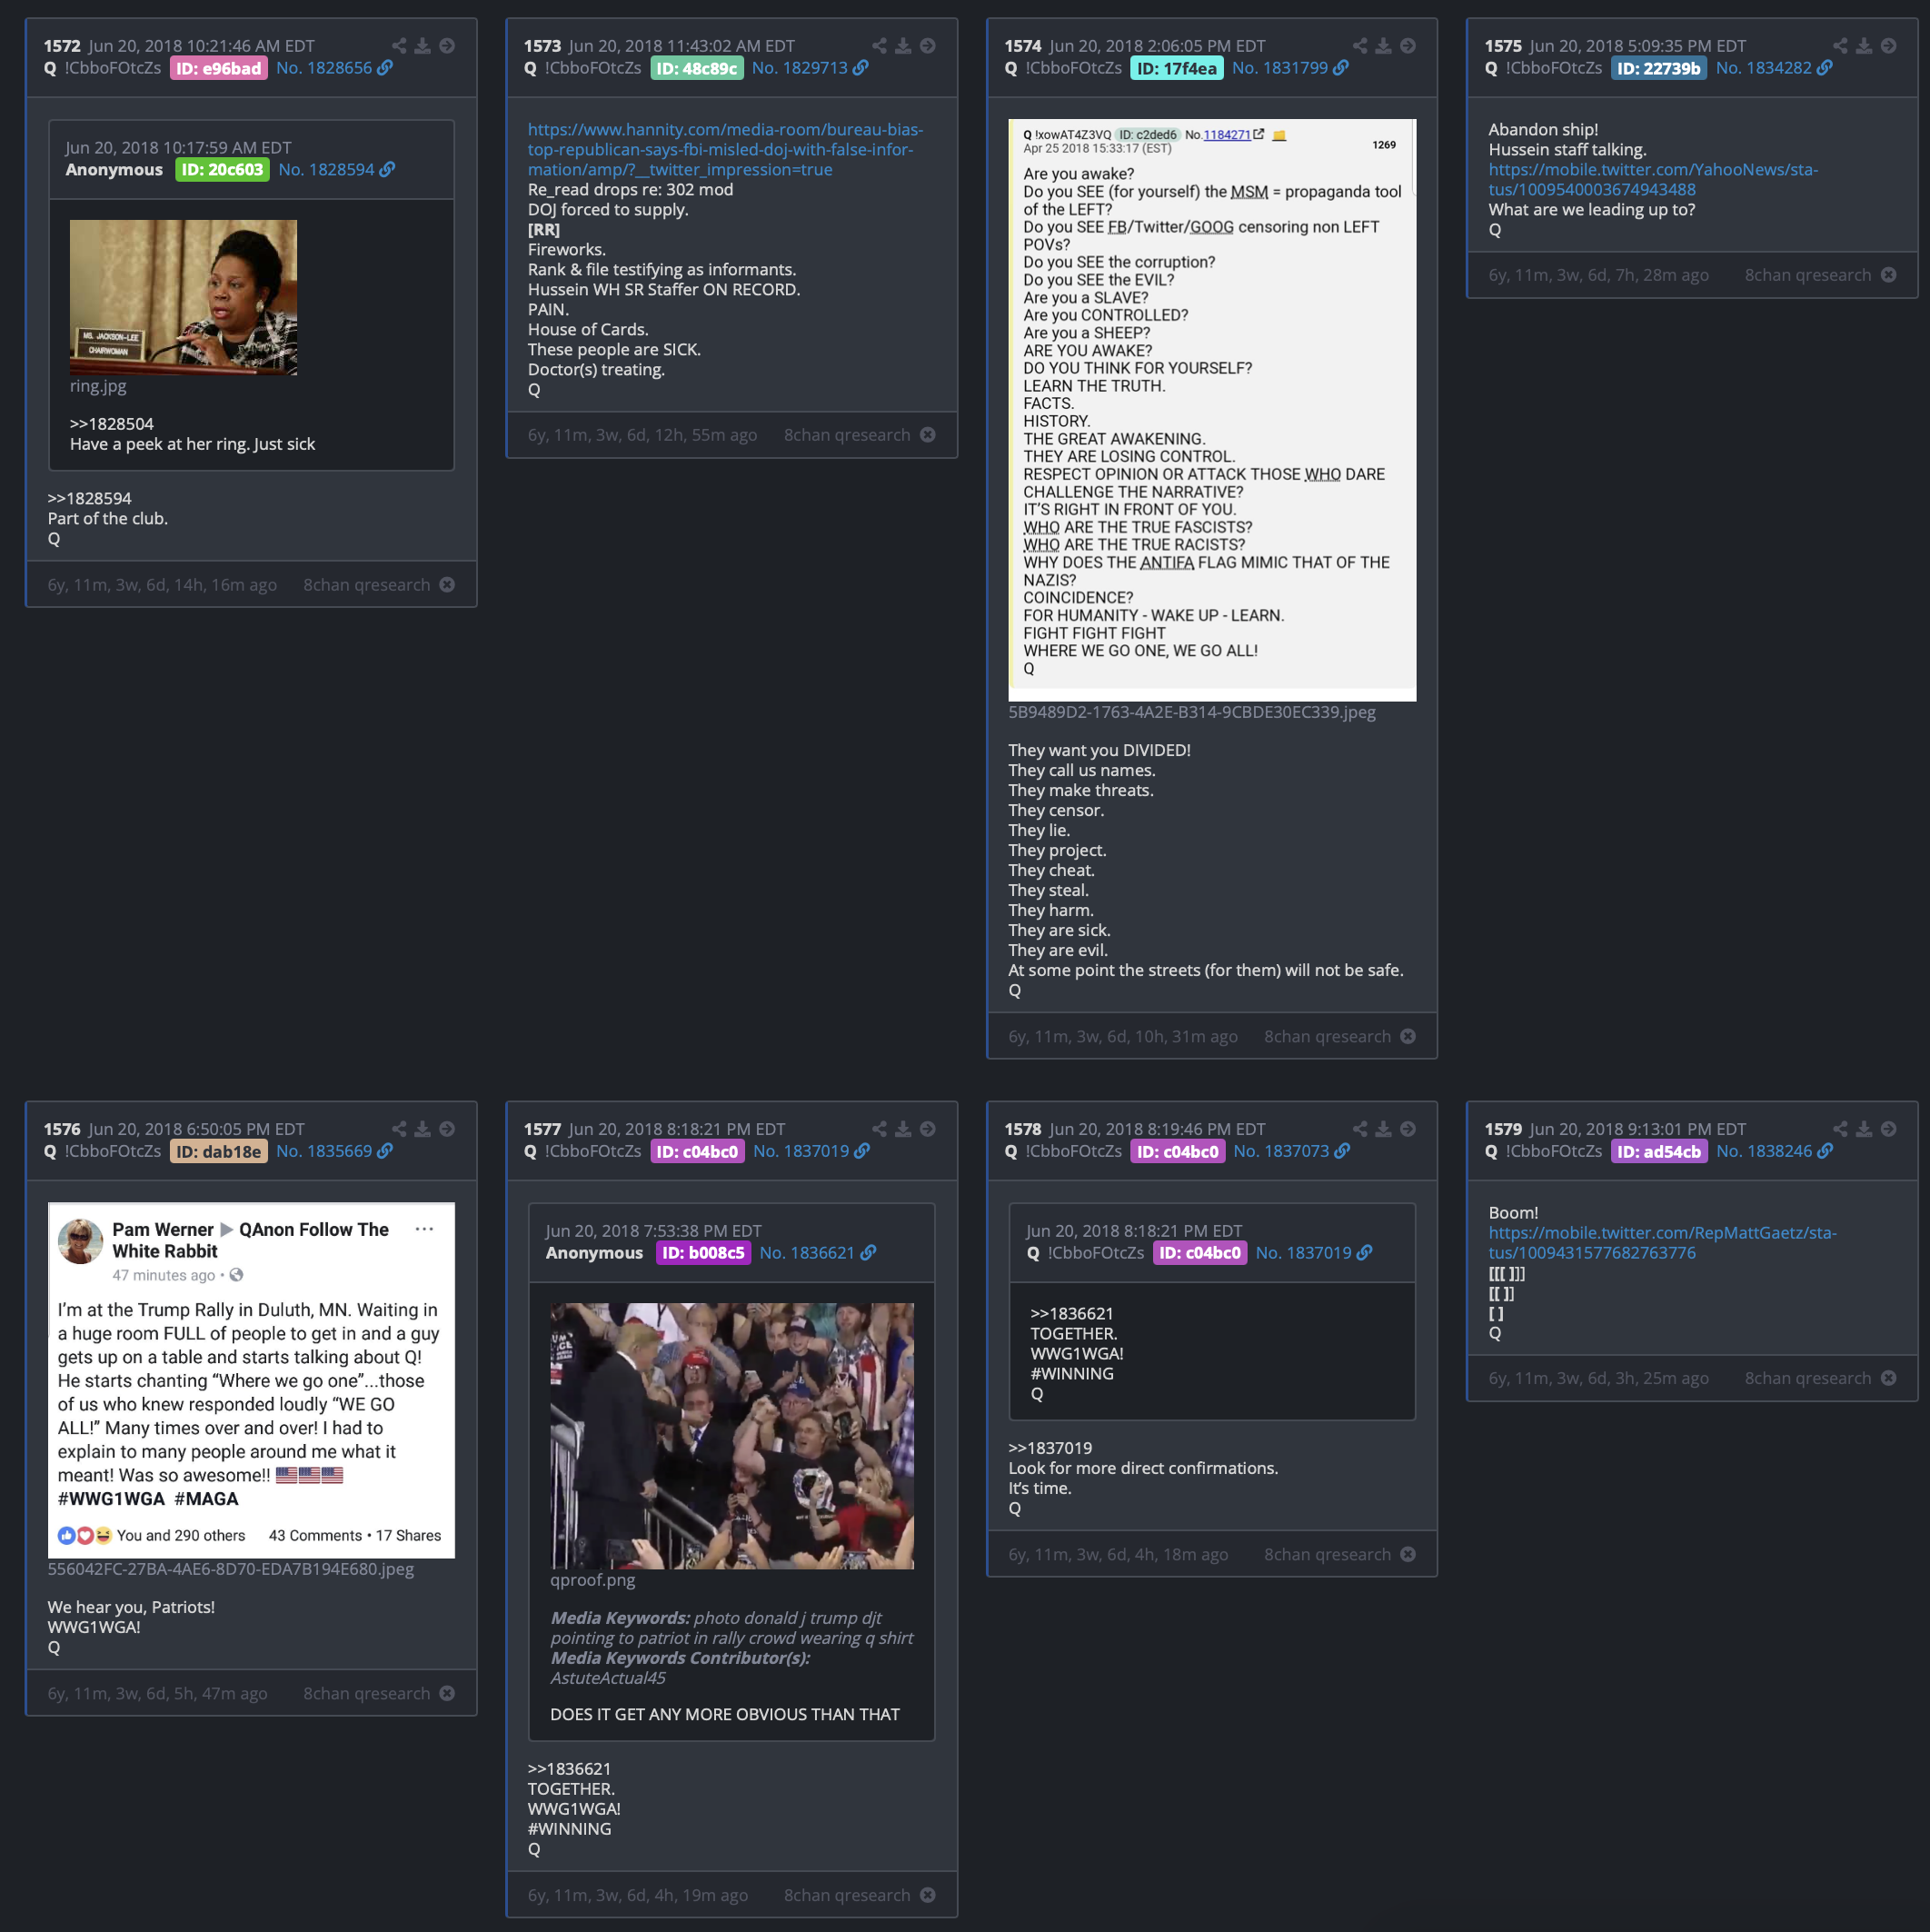
Task: Open link No. 1834282
Action: click(x=1774, y=68)
